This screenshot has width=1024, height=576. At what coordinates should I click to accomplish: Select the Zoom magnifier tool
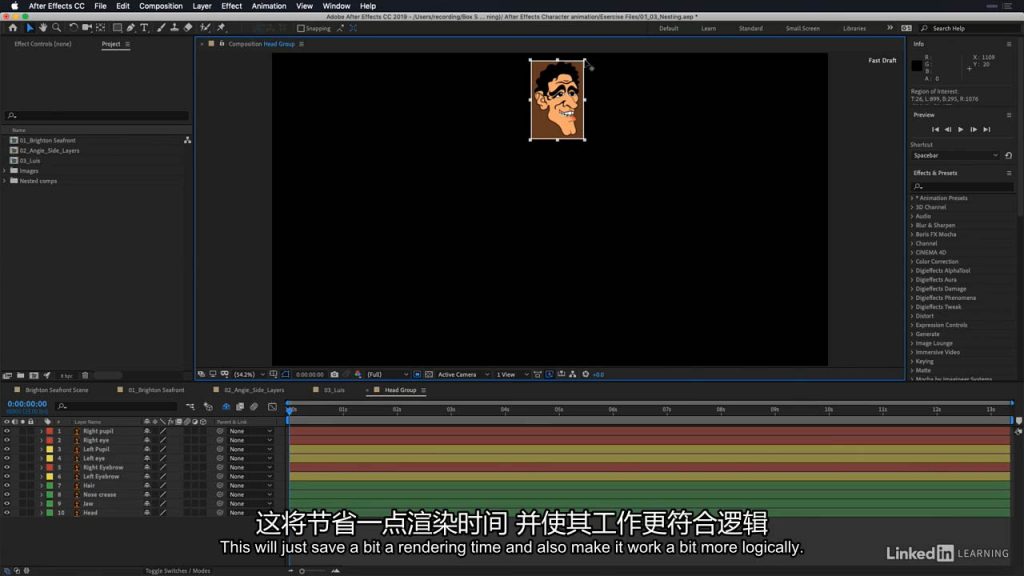(x=57, y=28)
